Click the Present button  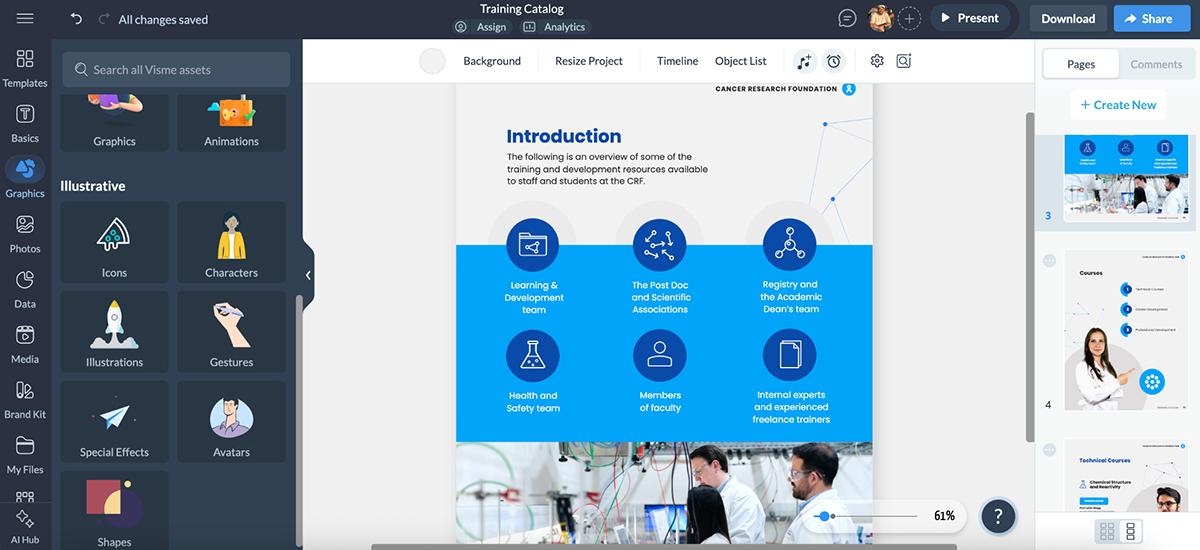coord(969,18)
